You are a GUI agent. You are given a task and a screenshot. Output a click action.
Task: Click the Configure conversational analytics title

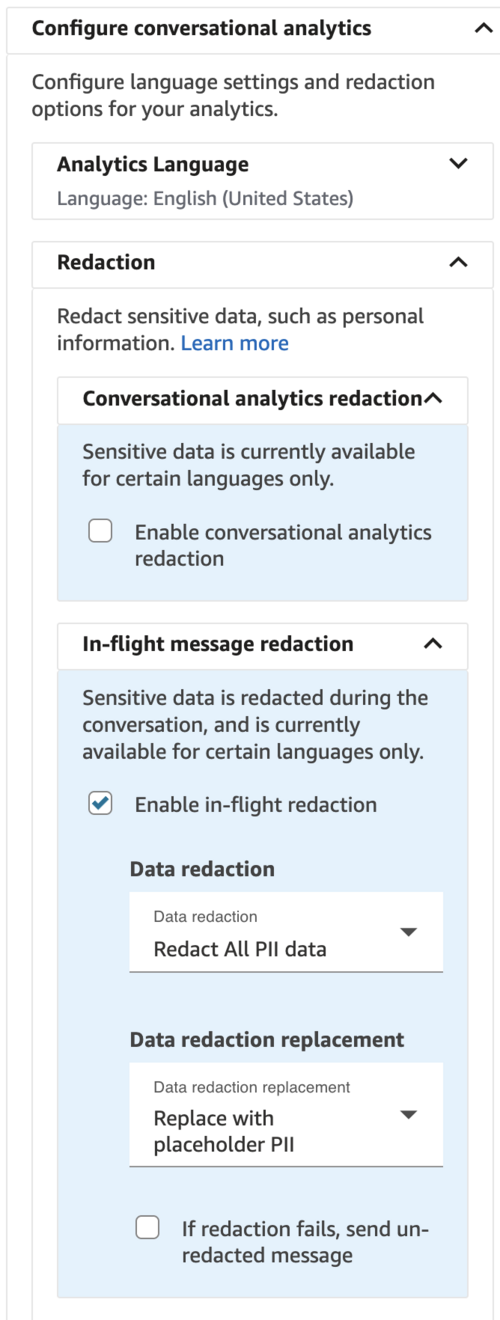pos(202,29)
